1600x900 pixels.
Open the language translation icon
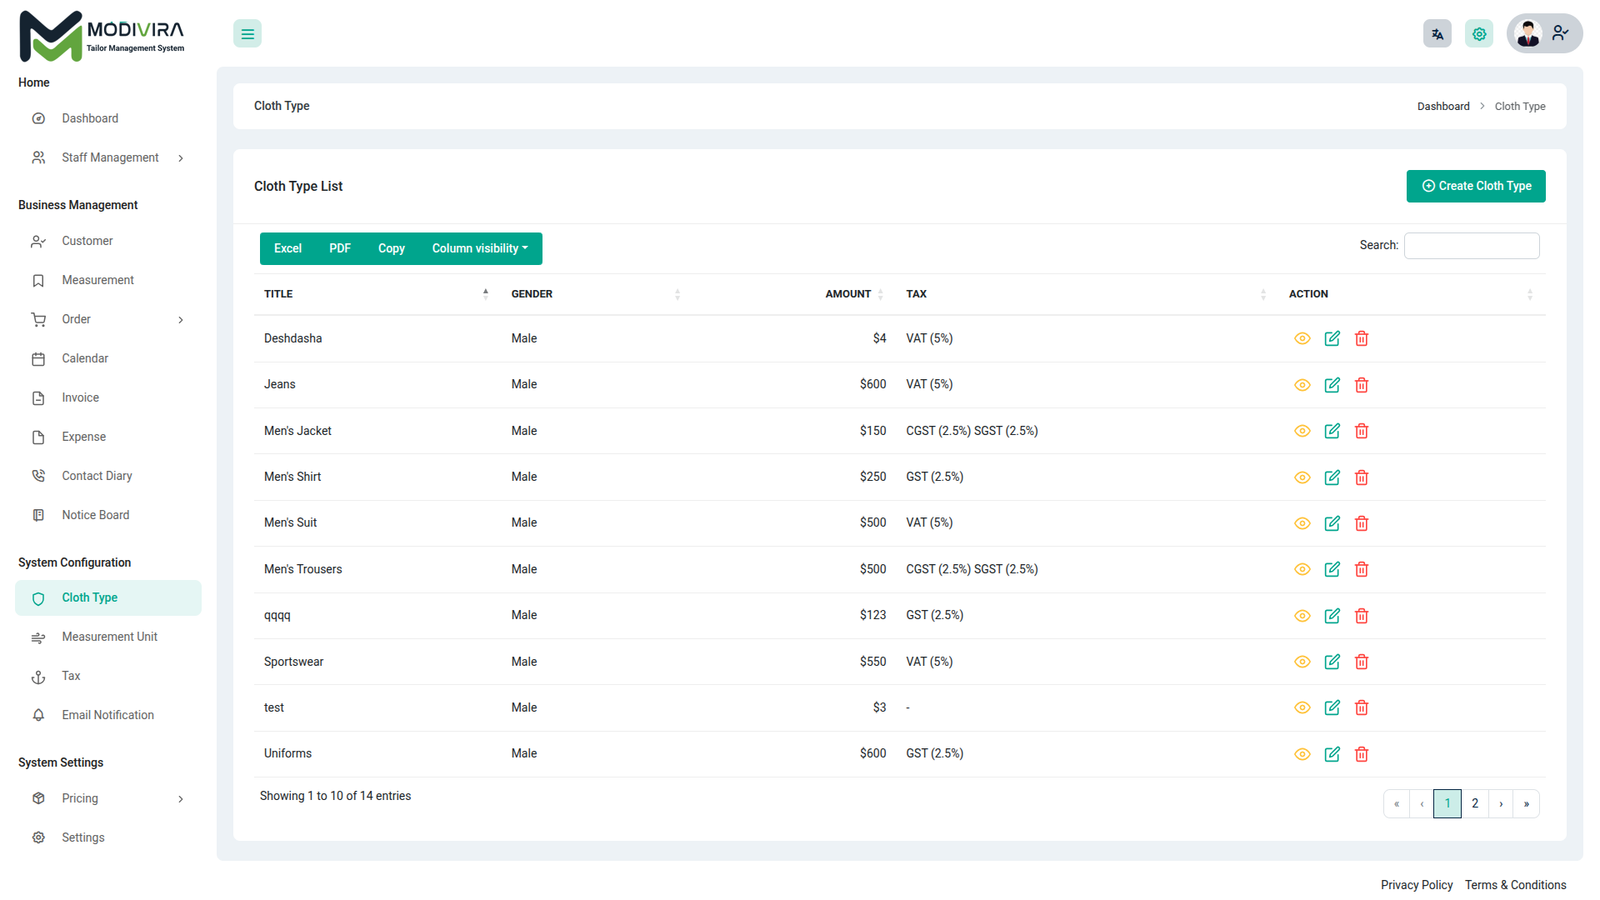click(1437, 34)
